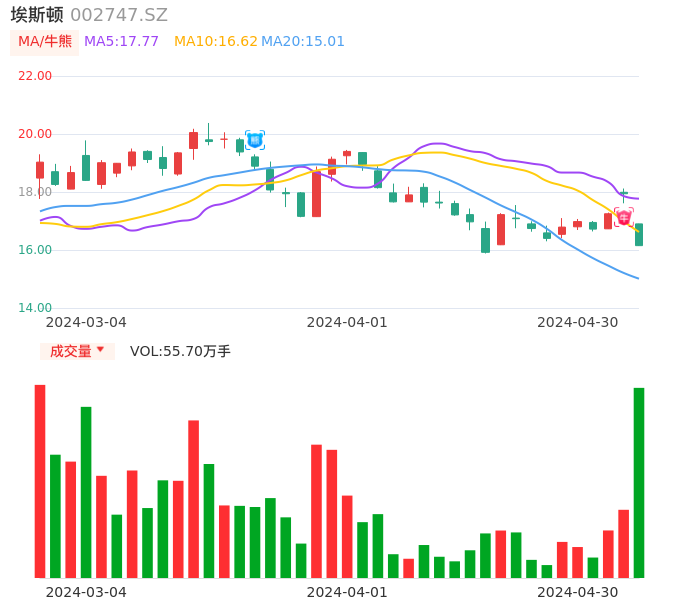Open the 成交量 indicator dropdown
This screenshot has height=606, width=686.
coord(77,351)
